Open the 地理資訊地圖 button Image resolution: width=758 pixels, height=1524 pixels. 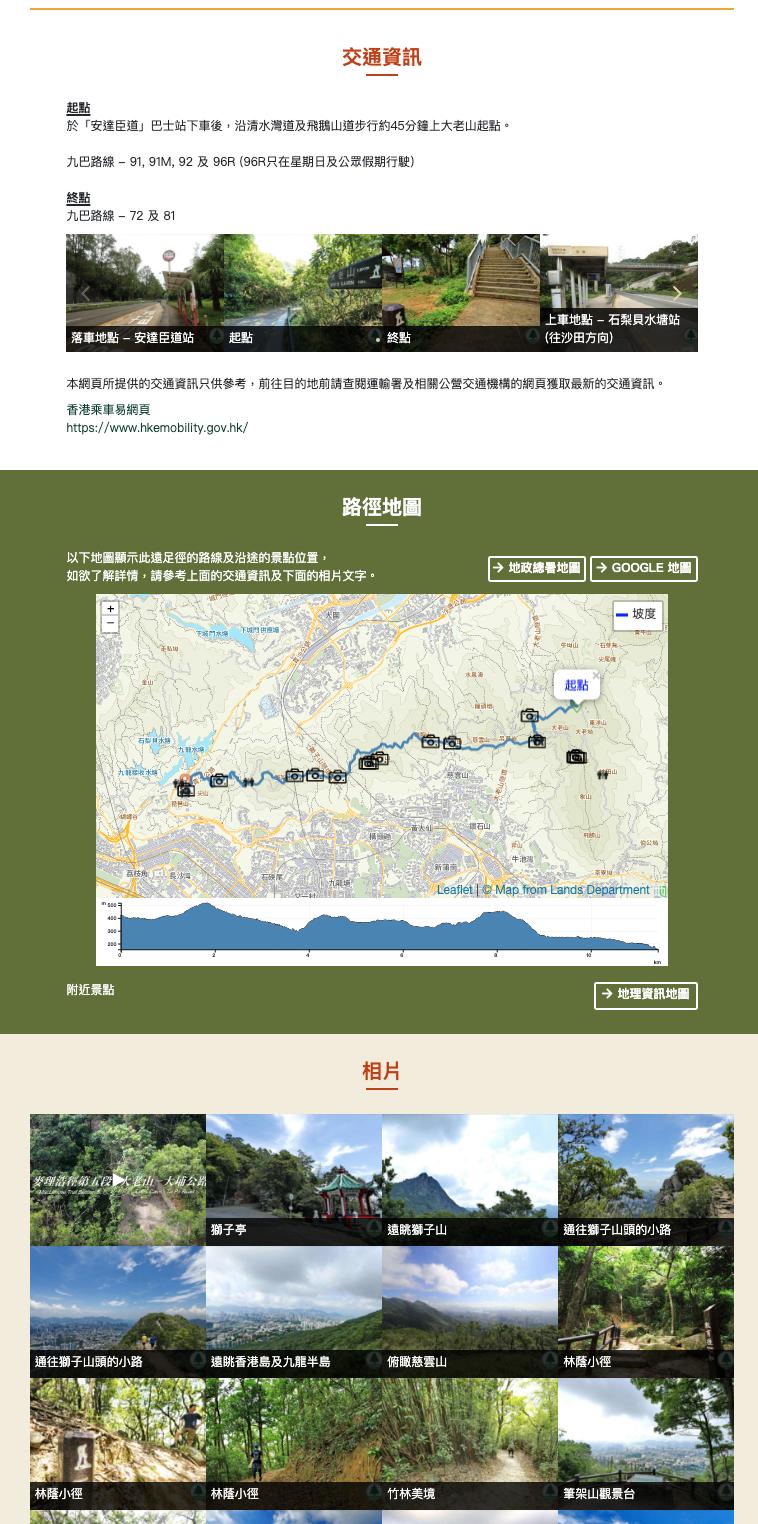pos(646,995)
